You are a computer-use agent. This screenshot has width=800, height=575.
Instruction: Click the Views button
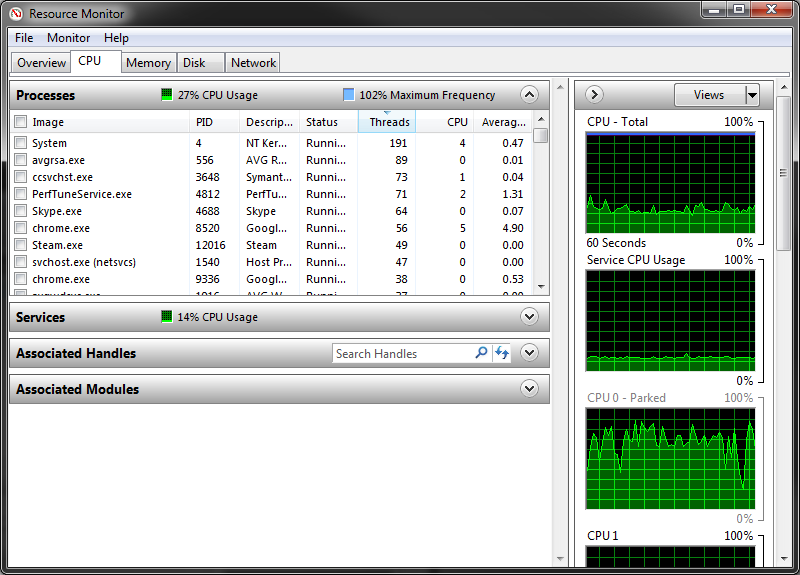(x=708, y=95)
